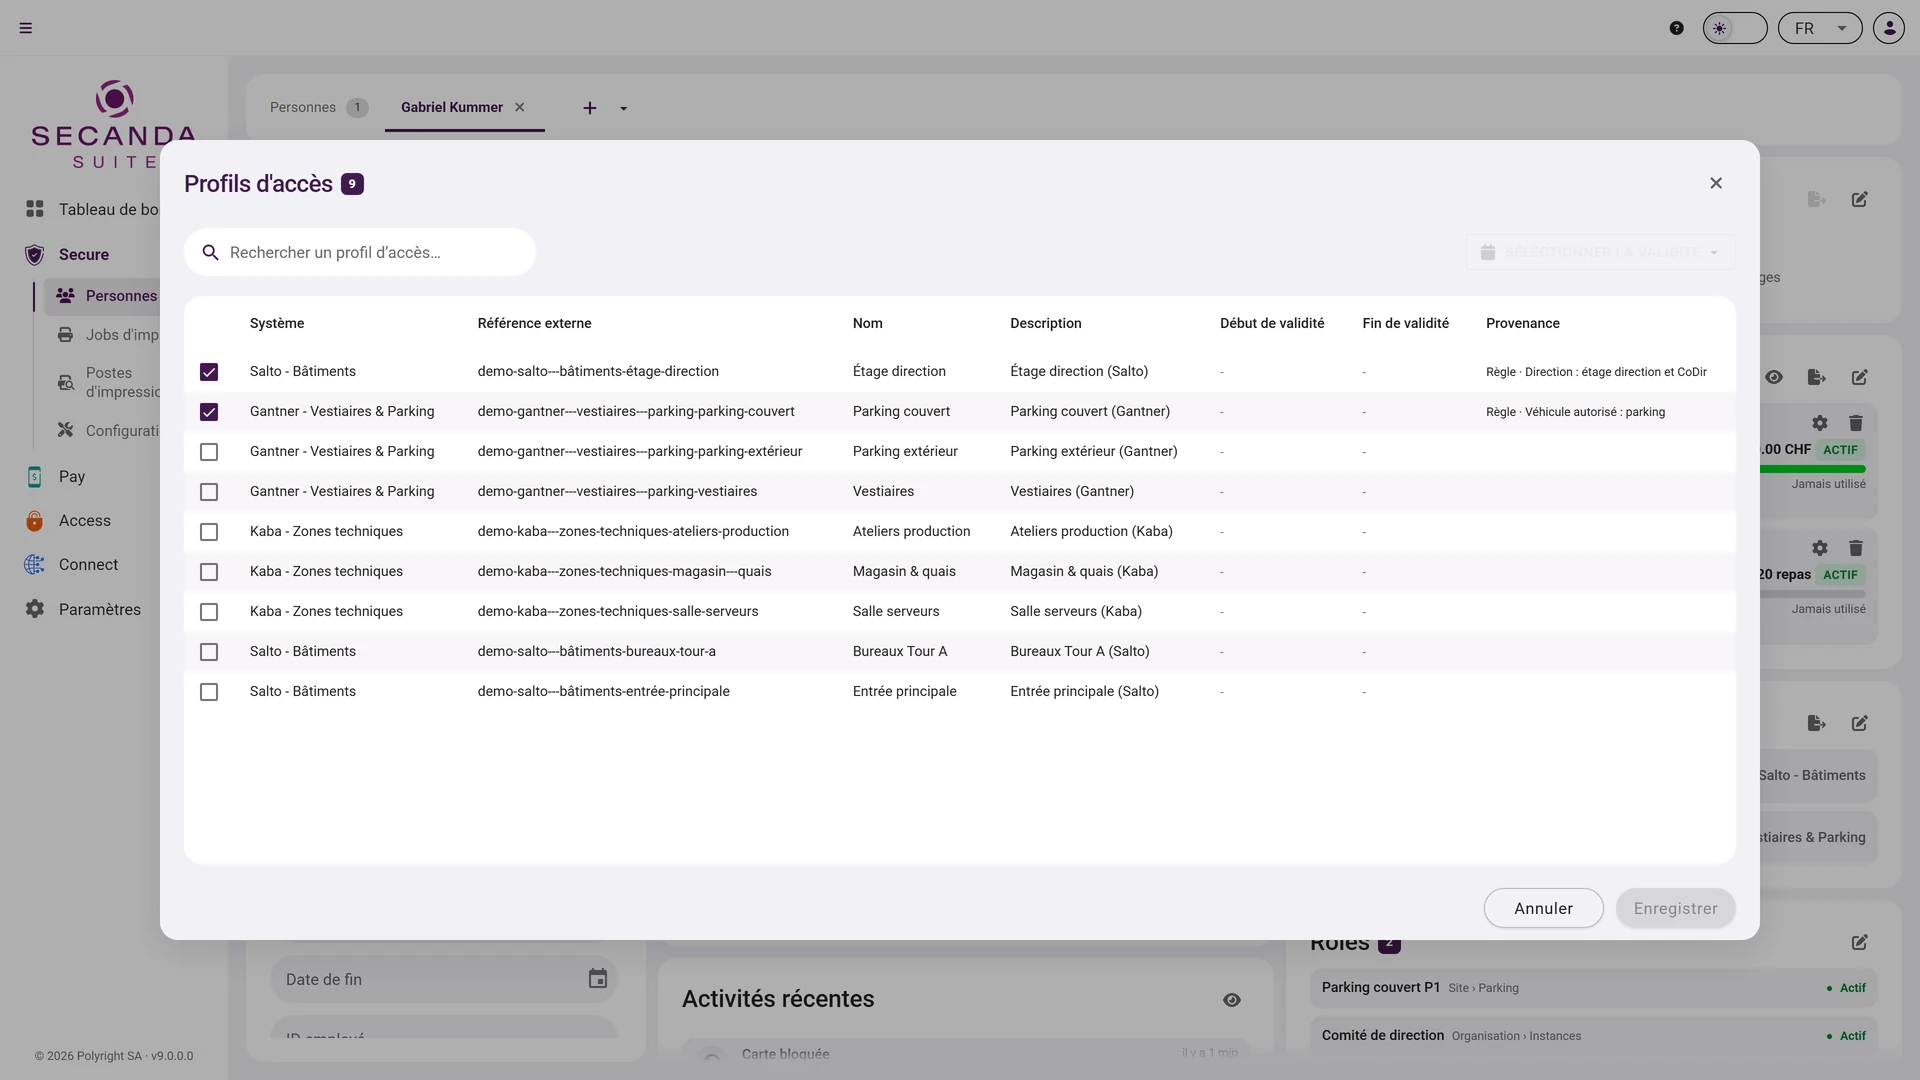Check the Bureaux Tour A profile checkbox
This screenshot has height=1080, width=1920.
209,652
